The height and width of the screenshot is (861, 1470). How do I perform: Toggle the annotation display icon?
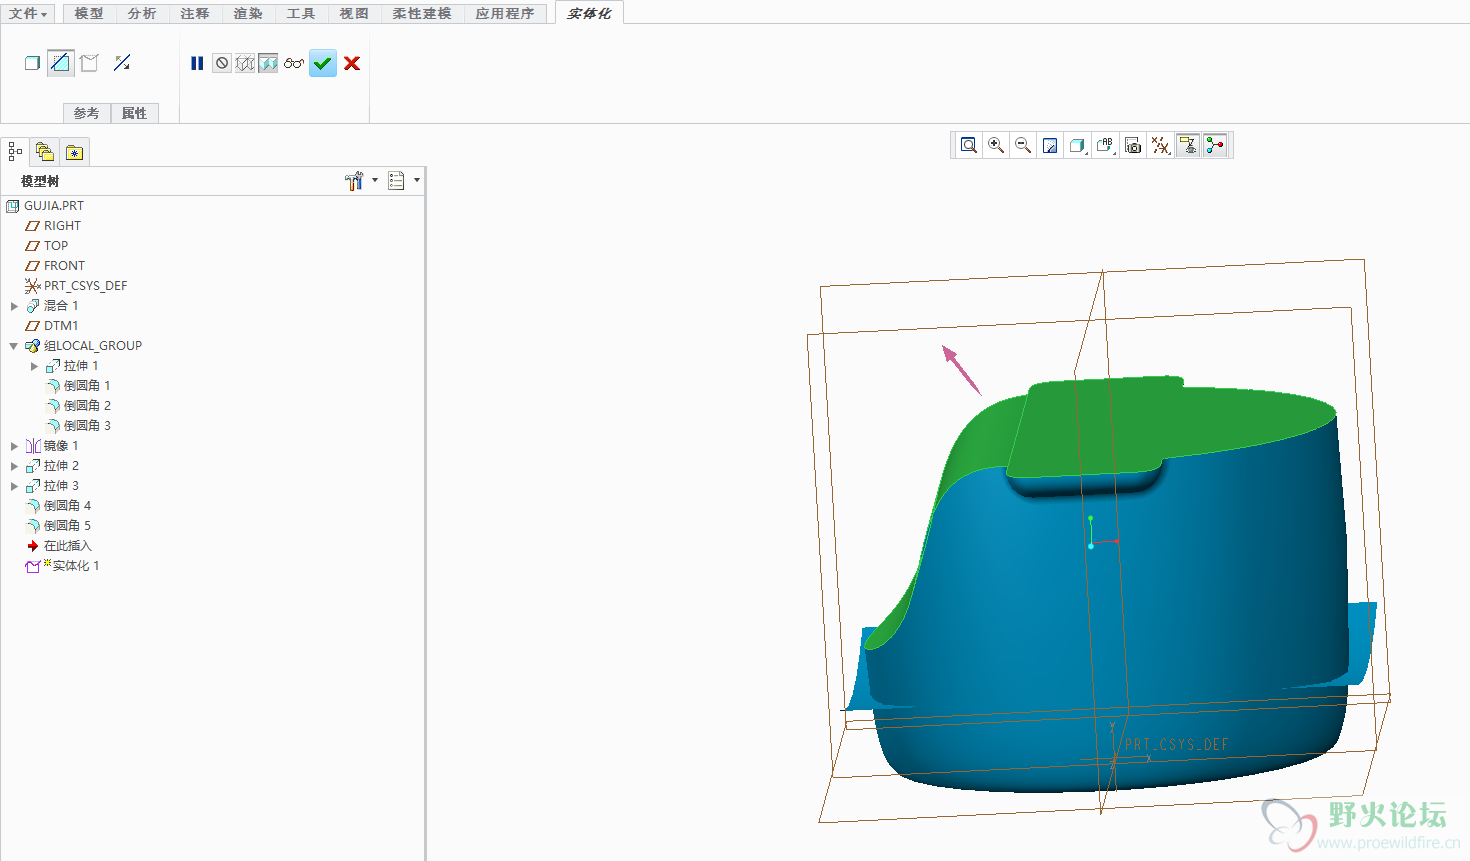click(x=1188, y=145)
